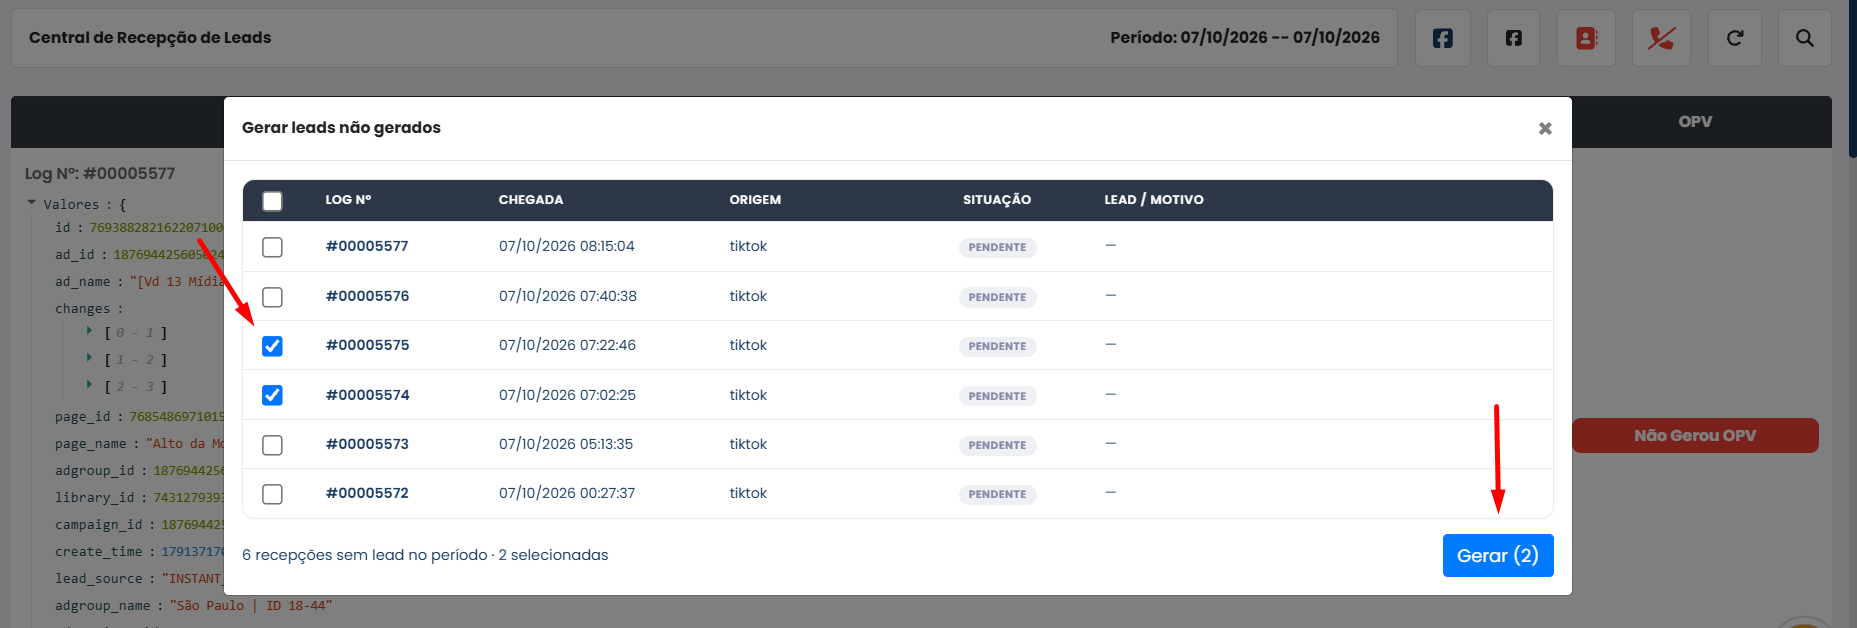Click the red crossed-out phone icon

click(1661, 38)
